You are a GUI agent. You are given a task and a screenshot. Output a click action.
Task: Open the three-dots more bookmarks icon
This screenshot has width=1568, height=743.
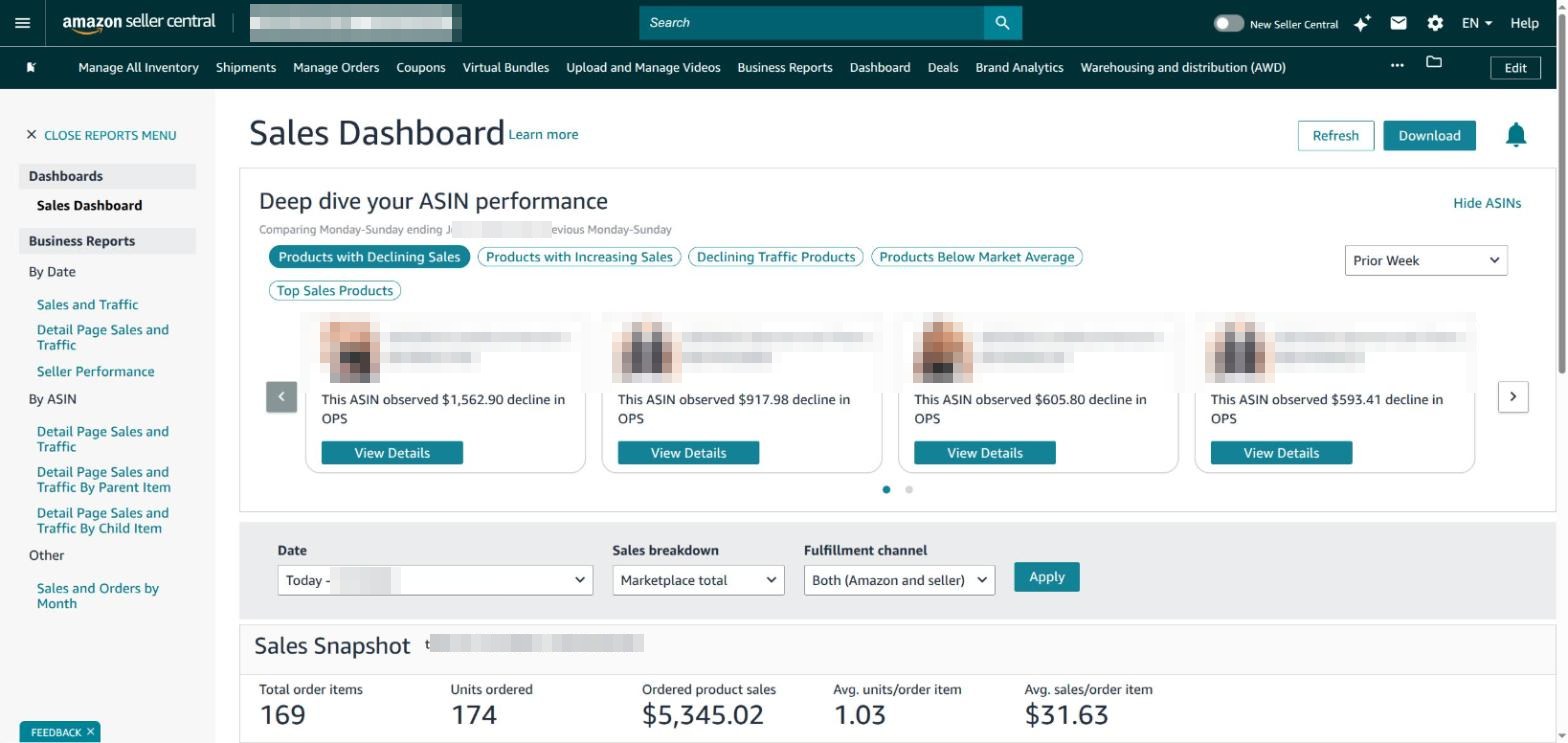point(1397,65)
